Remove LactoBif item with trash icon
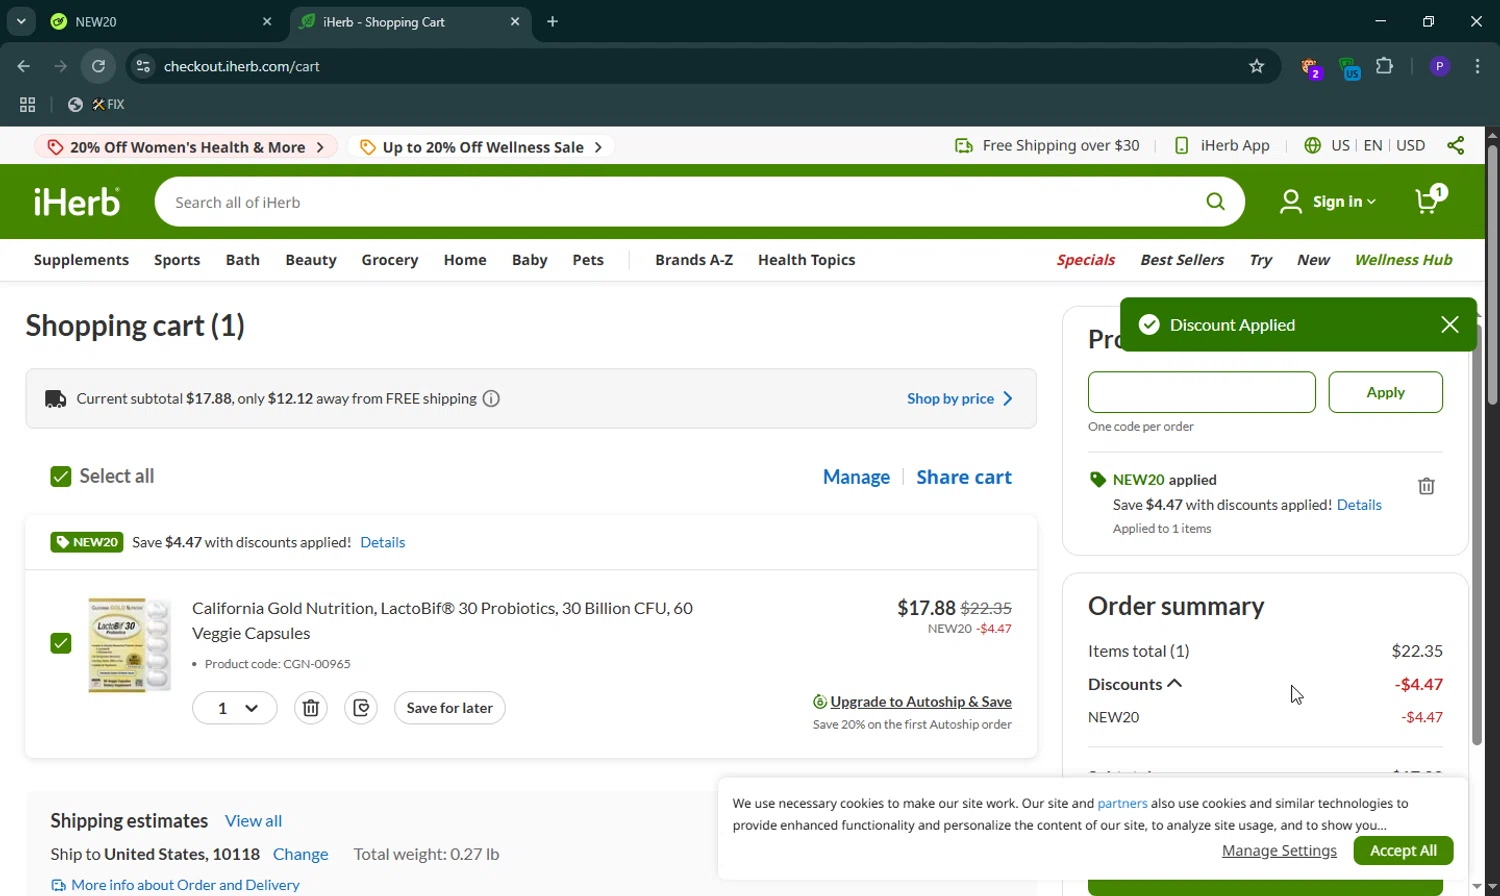Image resolution: width=1500 pixels, height=896 pixels. pos(311,708)
